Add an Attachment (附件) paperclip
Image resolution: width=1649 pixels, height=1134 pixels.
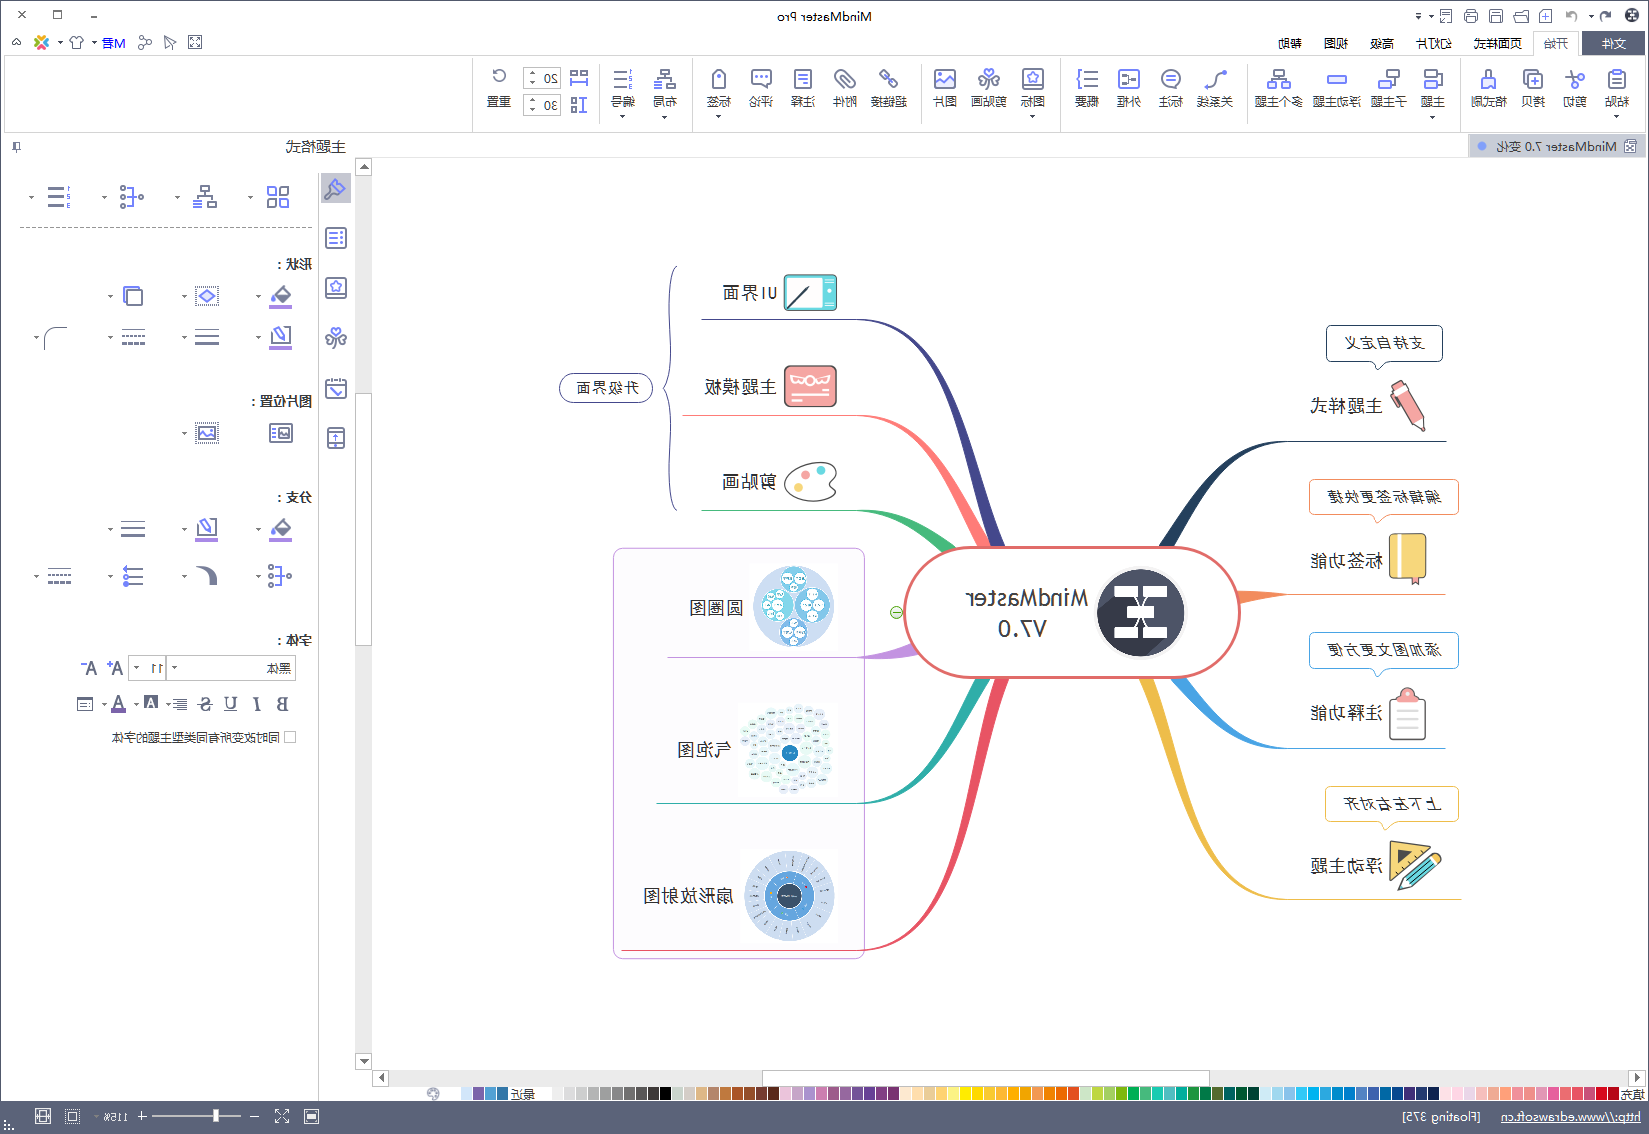[x=844, y=88]
